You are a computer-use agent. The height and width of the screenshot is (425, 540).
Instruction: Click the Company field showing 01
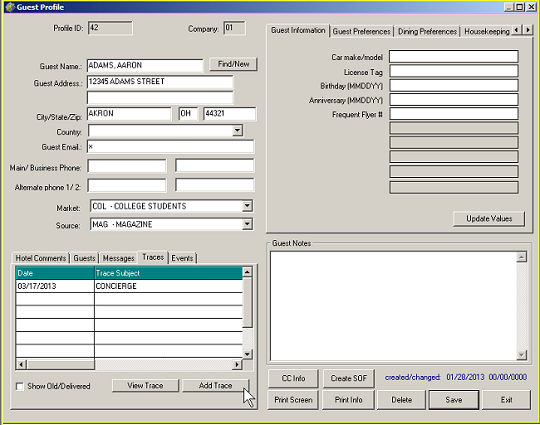pos(234,28)
